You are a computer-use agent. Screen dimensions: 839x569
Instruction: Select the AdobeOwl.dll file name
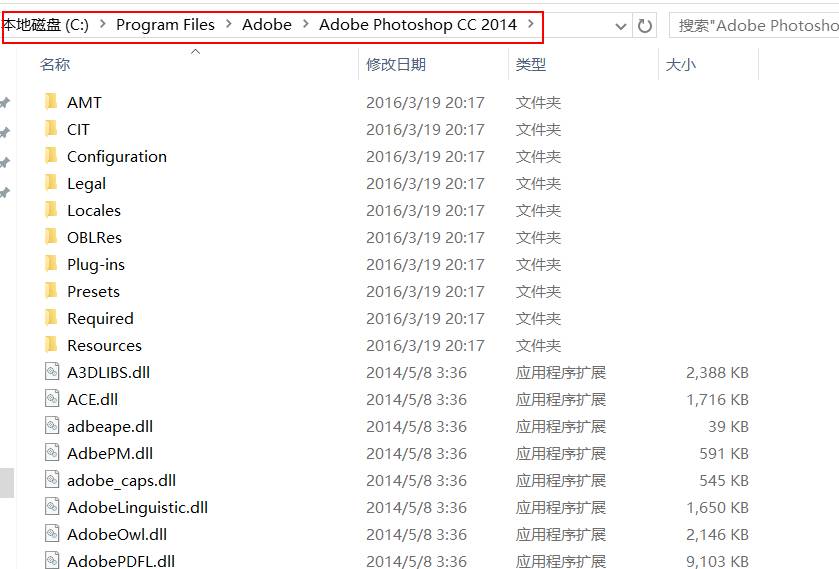117,535
